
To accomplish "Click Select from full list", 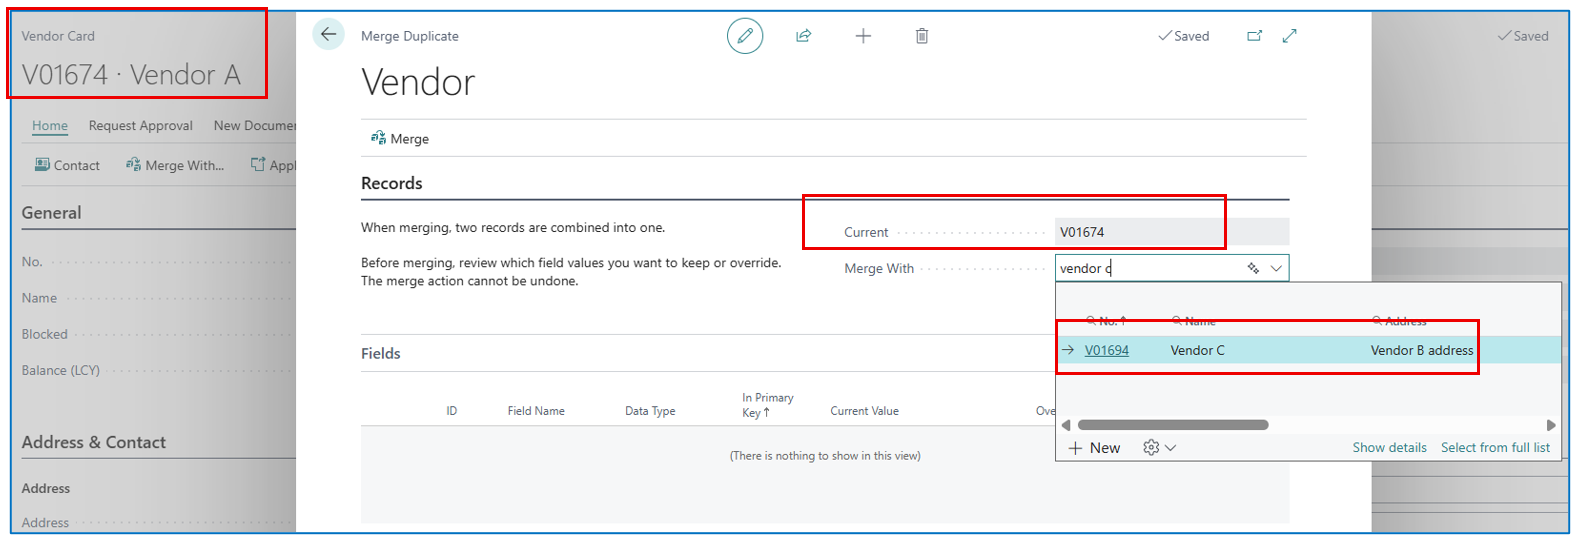I will coord(1495,448).
